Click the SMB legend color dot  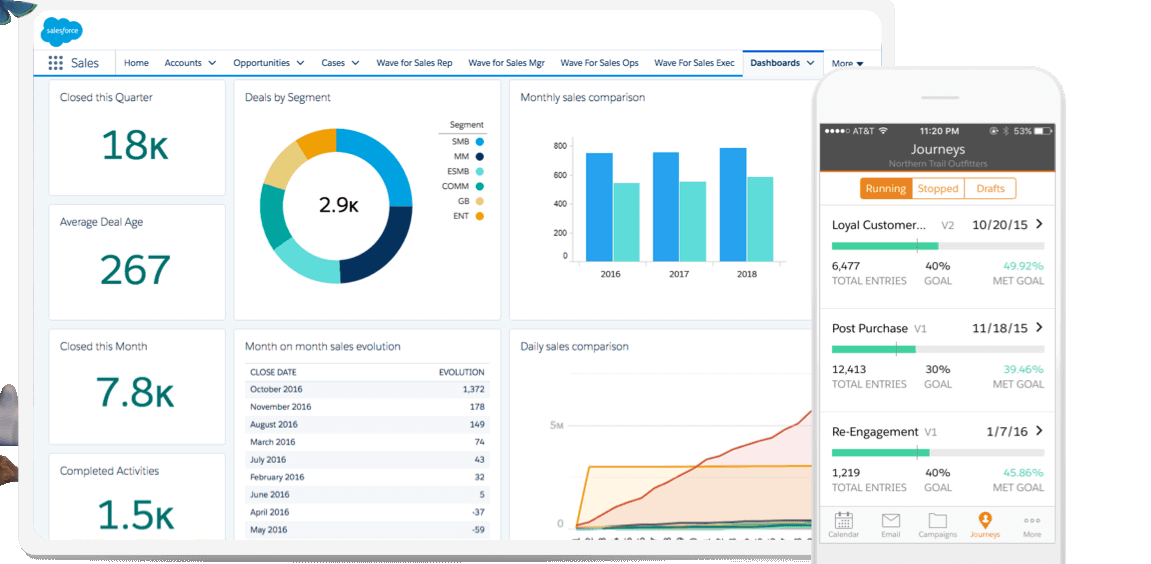[480, 142]
